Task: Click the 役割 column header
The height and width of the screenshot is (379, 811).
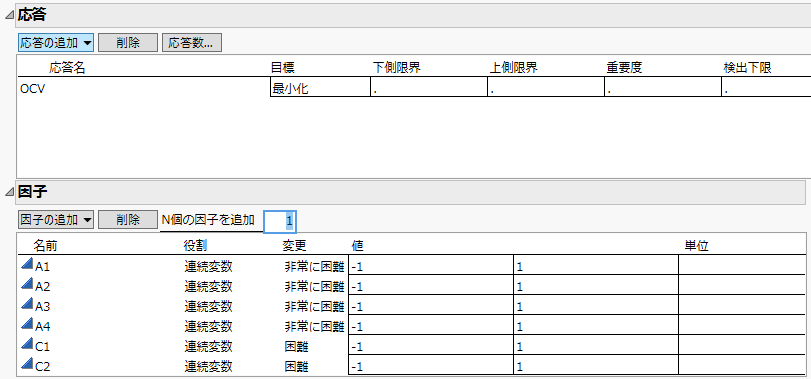Action: [x=195, y=246]
